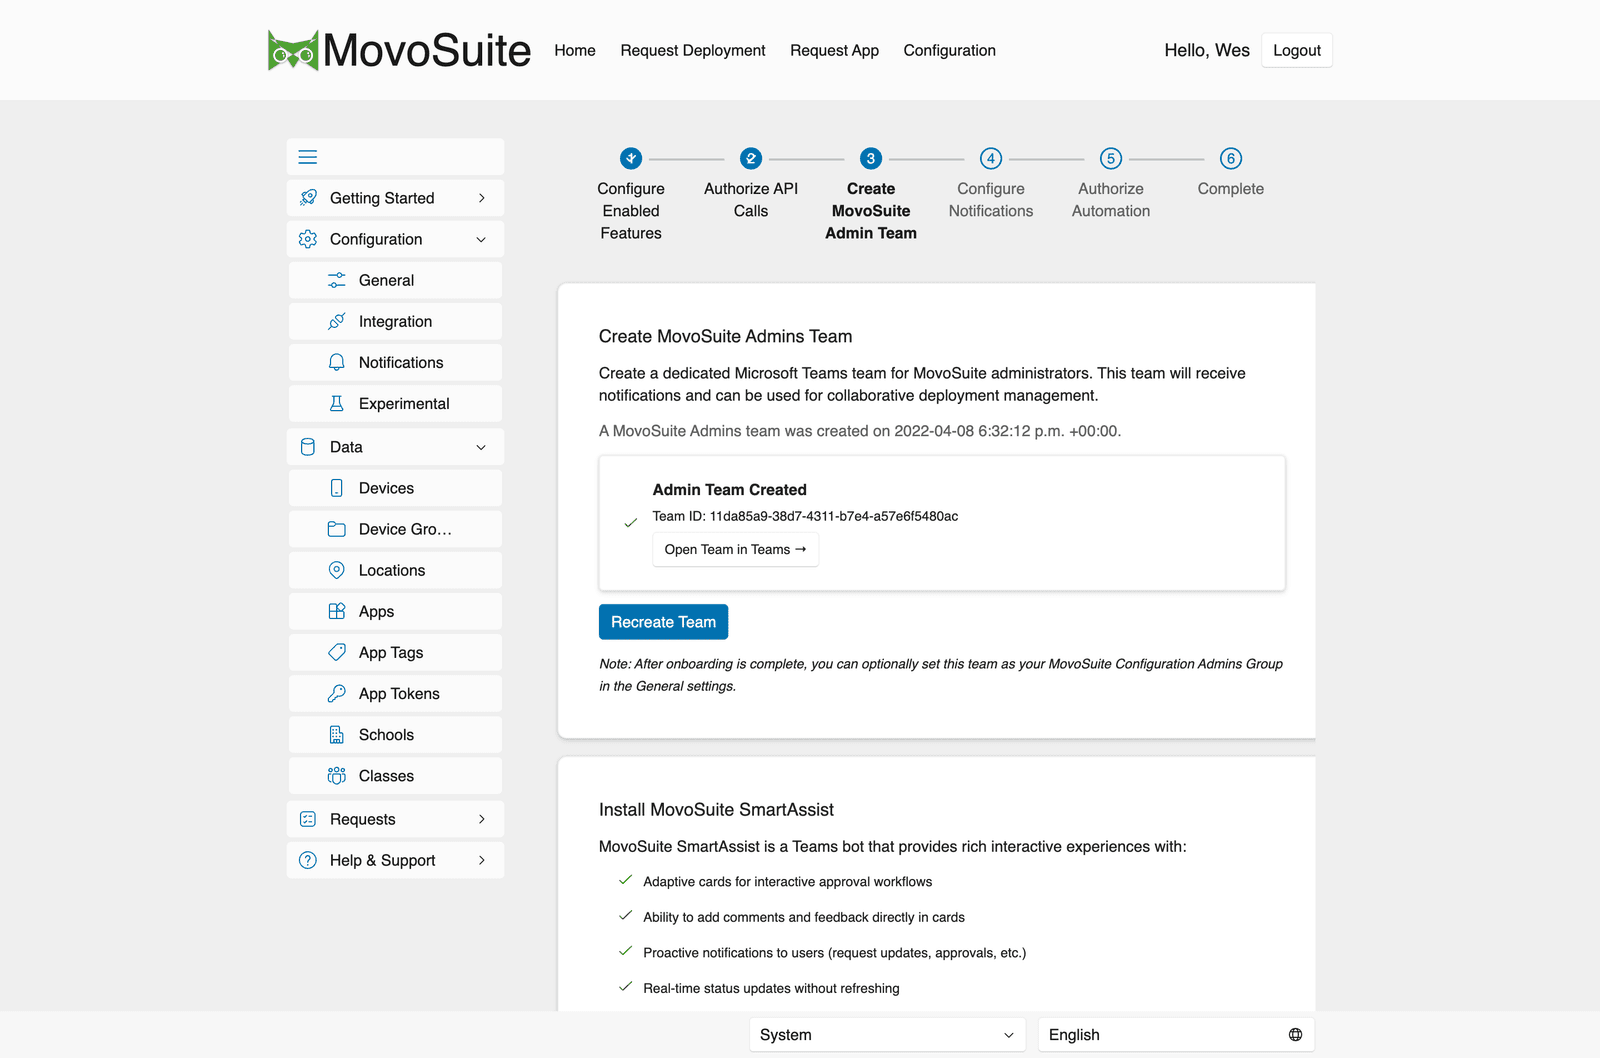Collapse the Configuration section chevron
The width and height of the screenshot is (1600, 1058).
pos(481,239)
